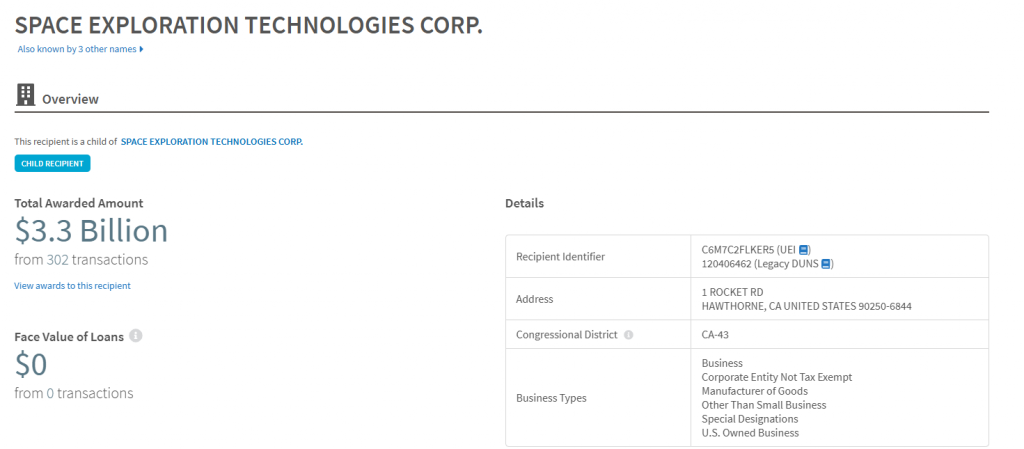The image size is (1024, 449).
Task: Select the $3.3 Billion total awarded amount
Action: coord(91,231)
